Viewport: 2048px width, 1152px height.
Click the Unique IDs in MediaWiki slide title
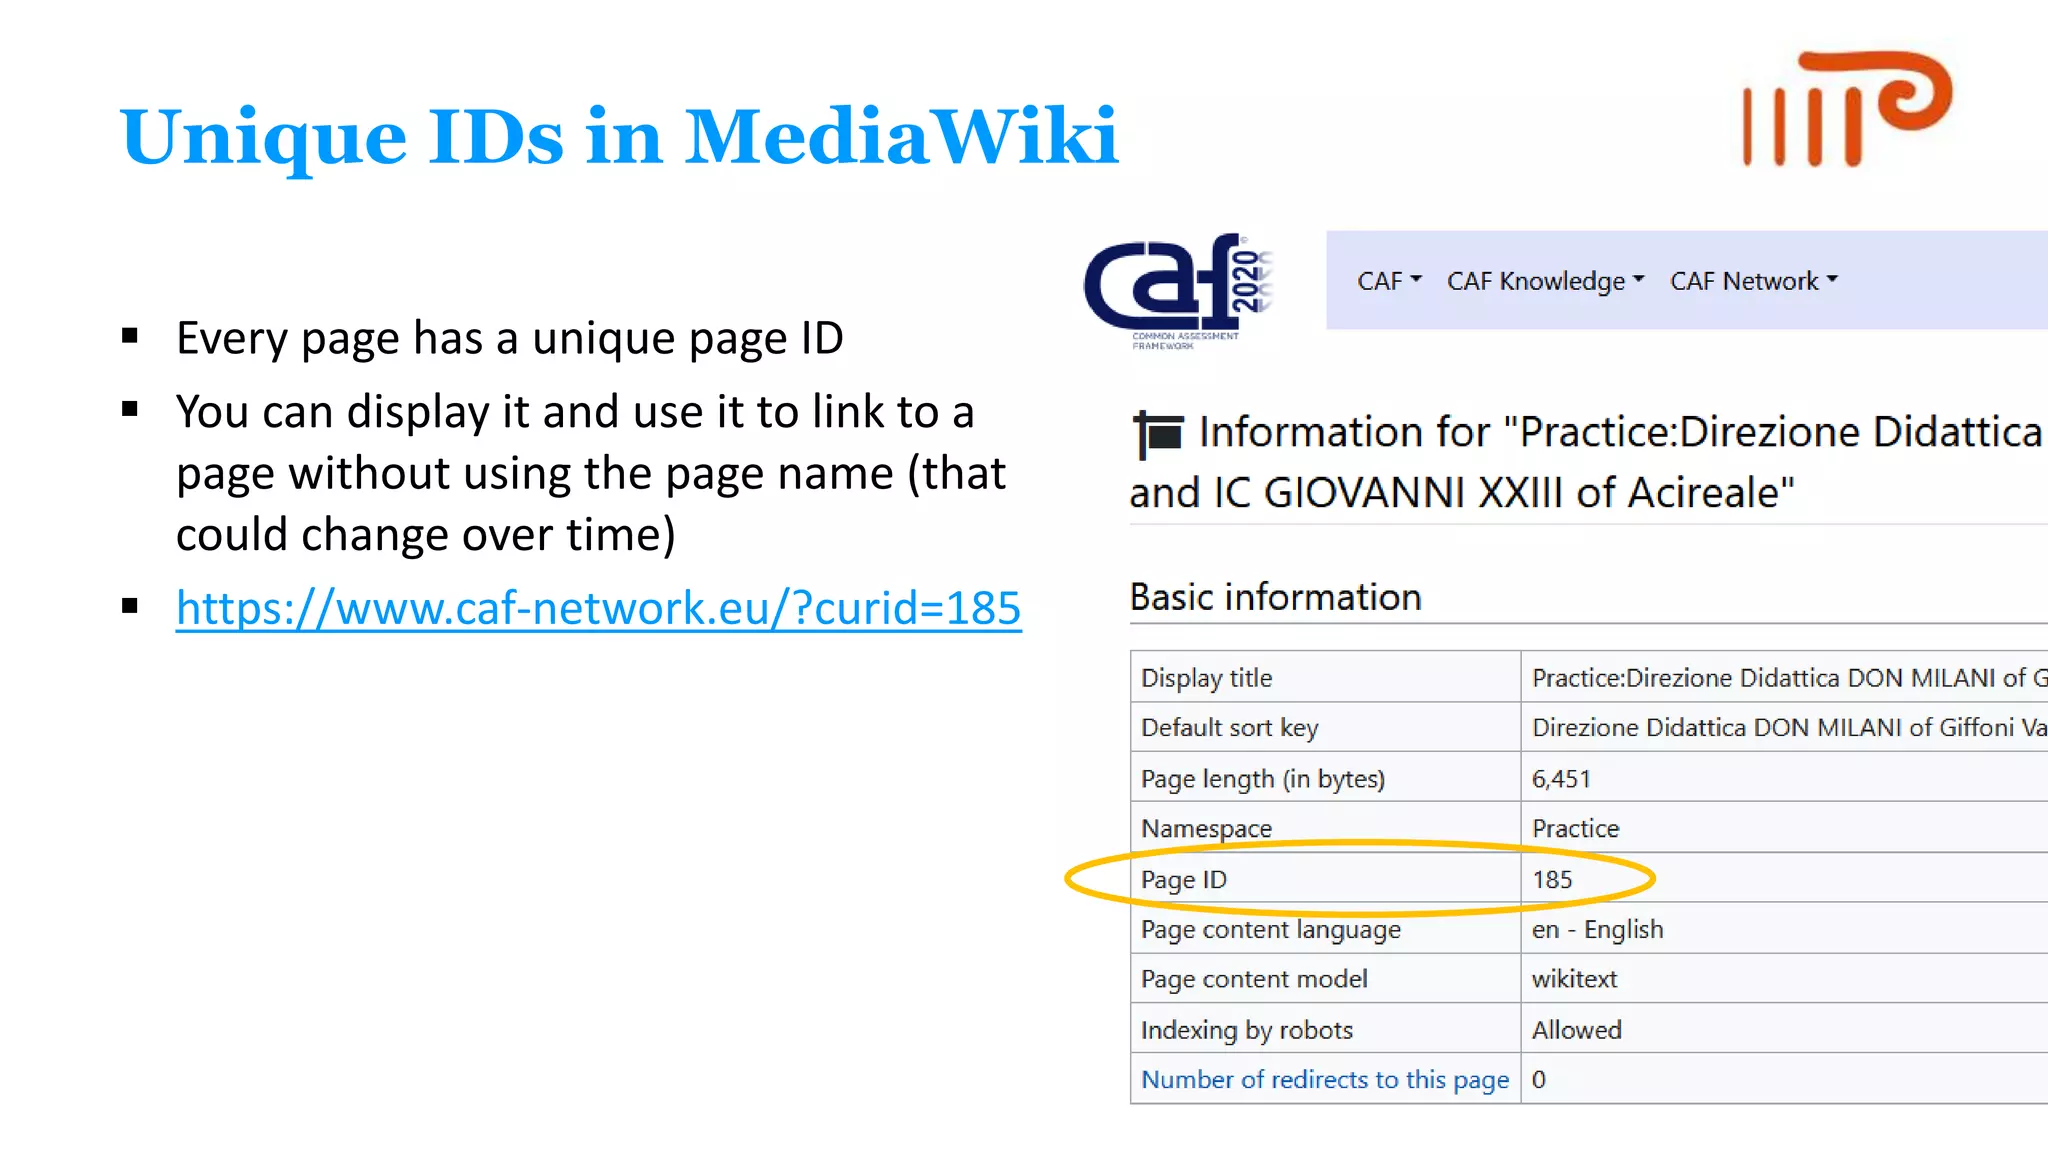point(618,137)
